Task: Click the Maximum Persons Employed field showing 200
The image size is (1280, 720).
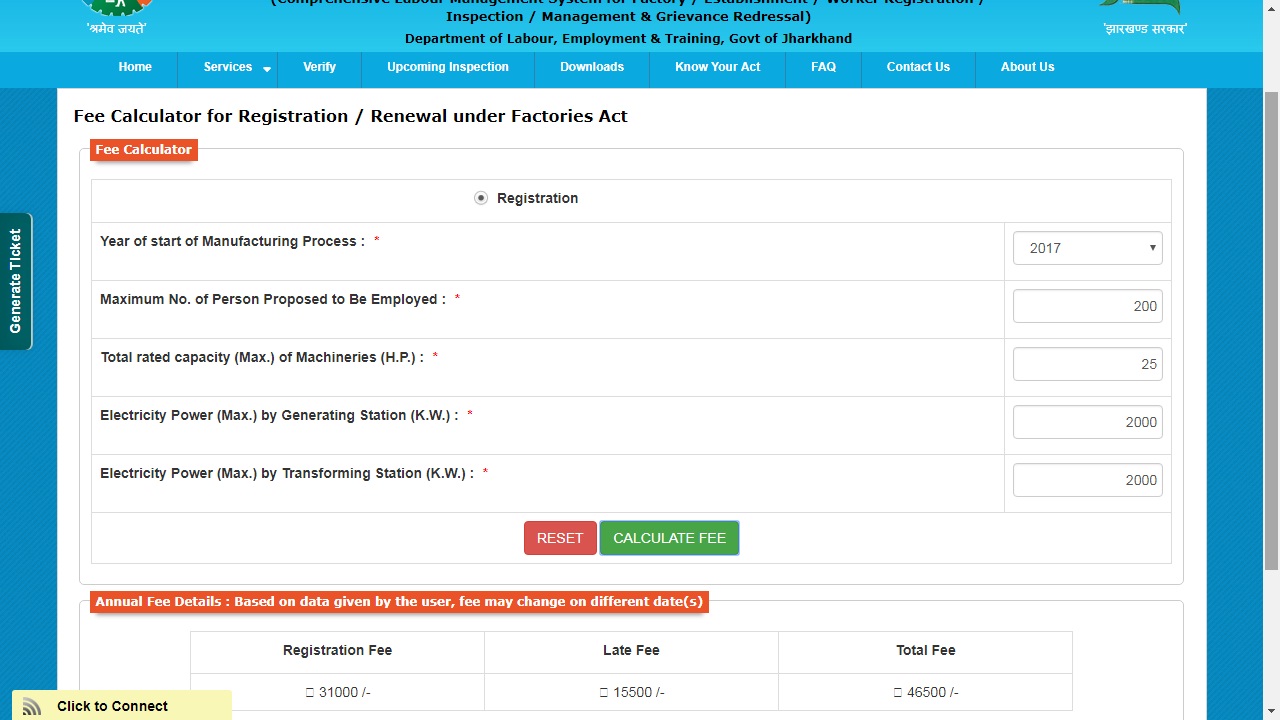Action: coord(1087,305)
